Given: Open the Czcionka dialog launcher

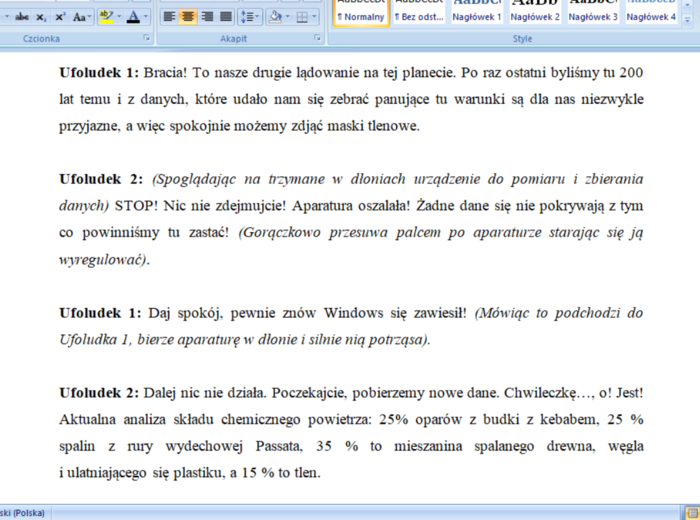Looking at the screenshot, I should pyautogui.click(x=148, y=38).
